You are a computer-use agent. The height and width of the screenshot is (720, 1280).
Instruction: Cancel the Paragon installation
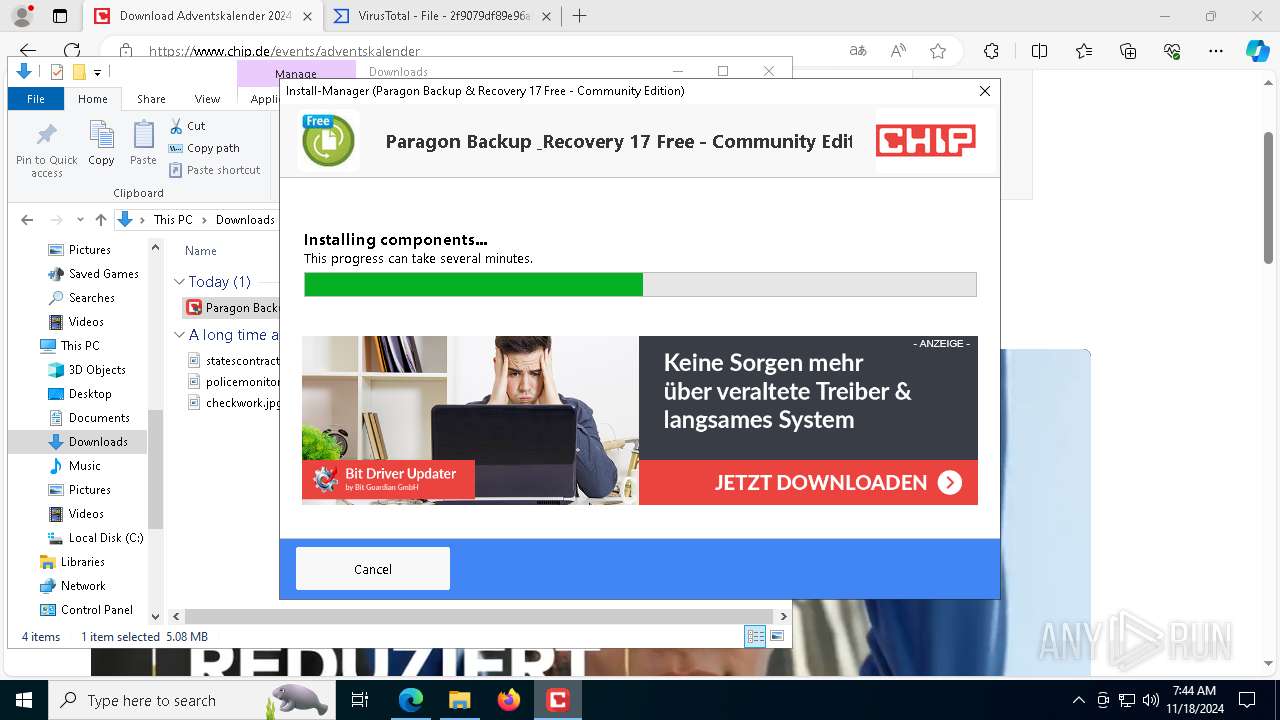coord(373,568)
